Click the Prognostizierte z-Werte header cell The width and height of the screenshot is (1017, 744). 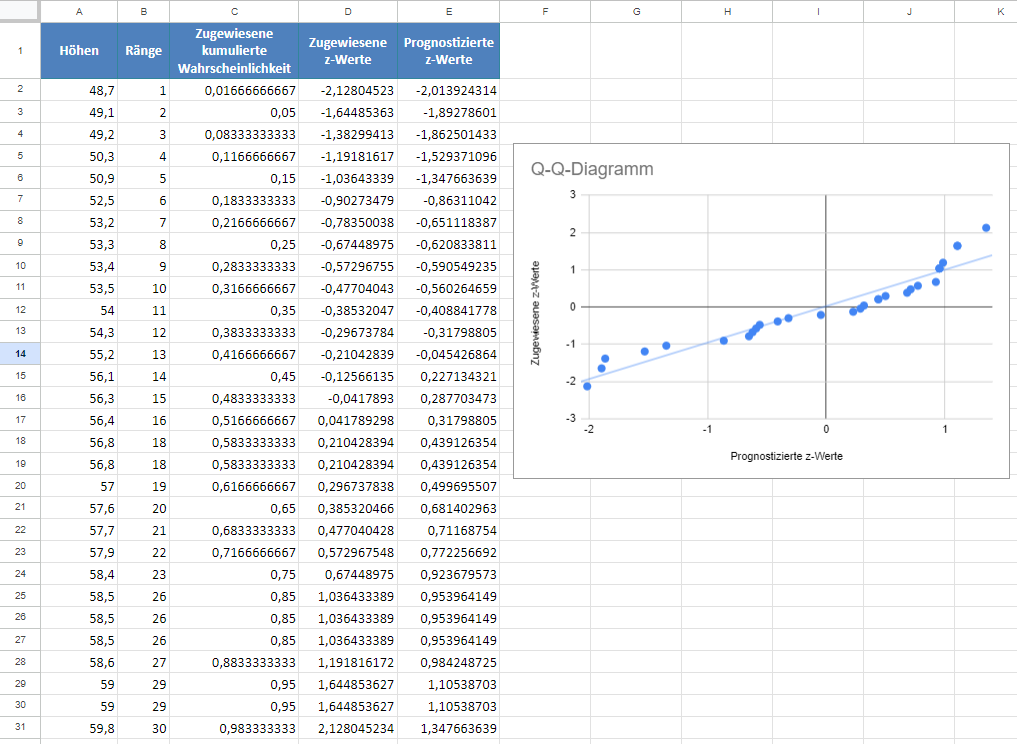pos(449,51)
